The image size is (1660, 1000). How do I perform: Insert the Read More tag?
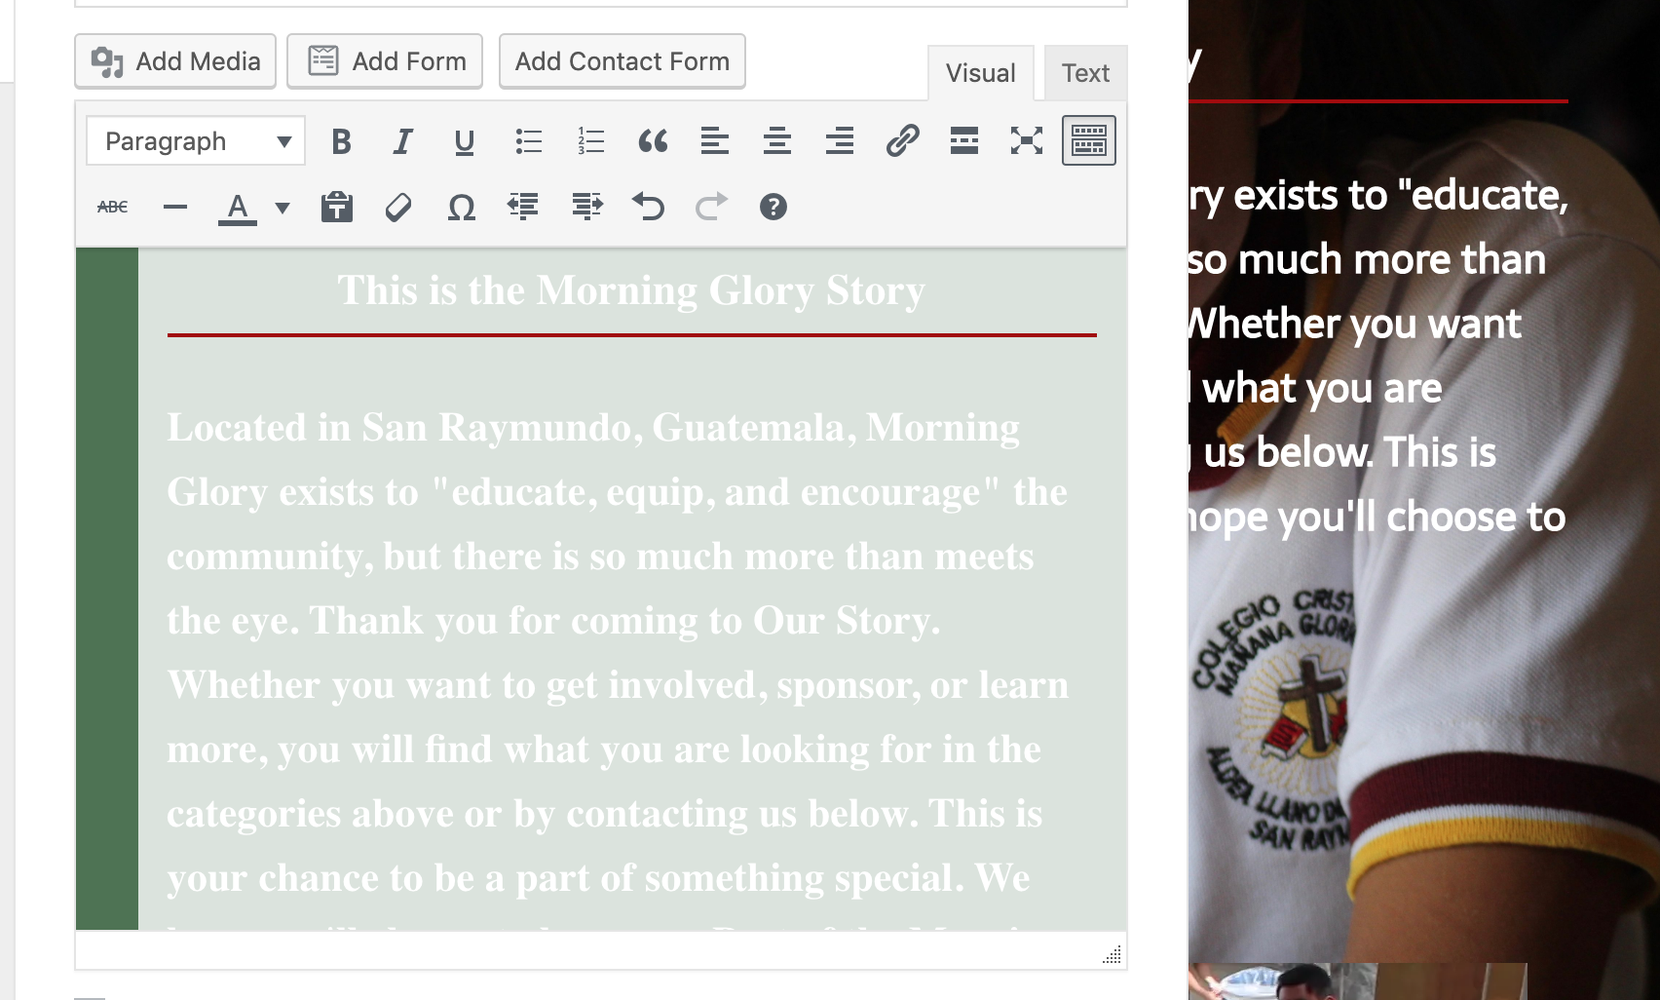click(x=964, y=141)
